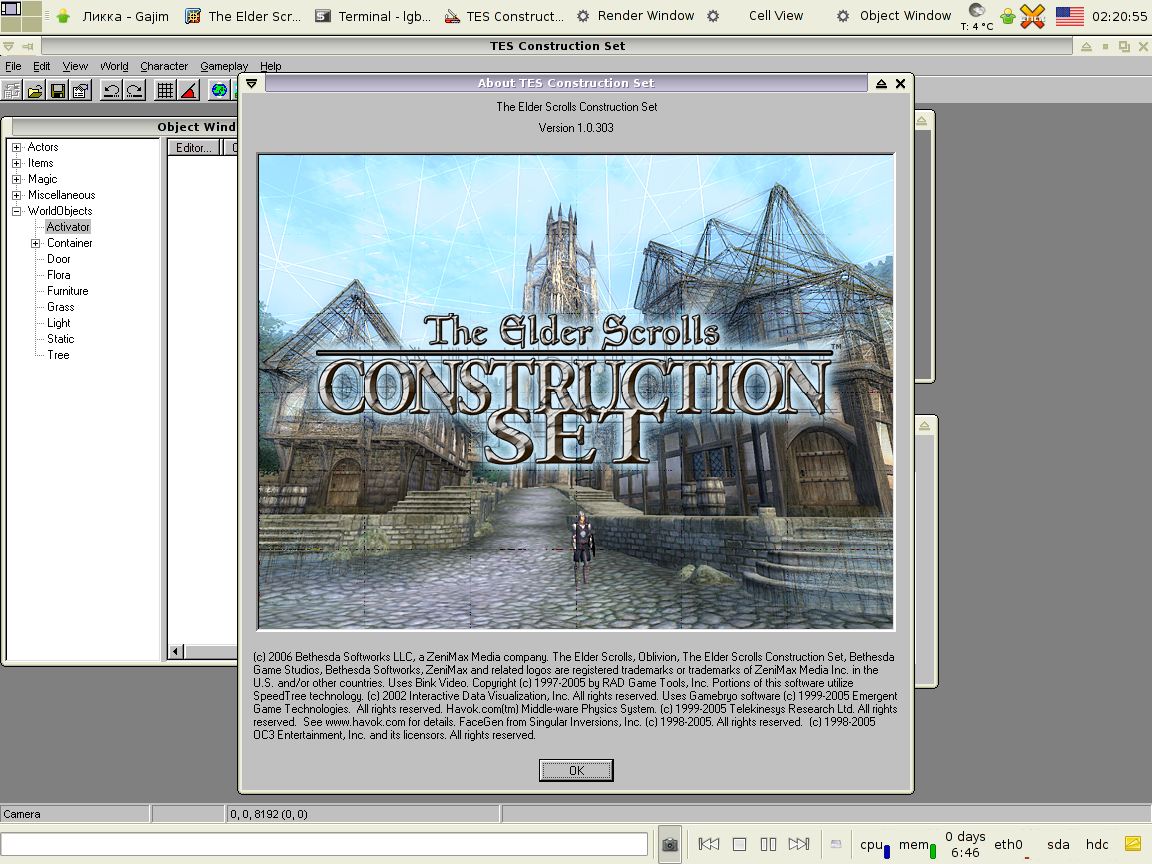1152x864 pixels.
Task: Click the Preferences icon in the toolbar
Action: click(x=80, y=90)
